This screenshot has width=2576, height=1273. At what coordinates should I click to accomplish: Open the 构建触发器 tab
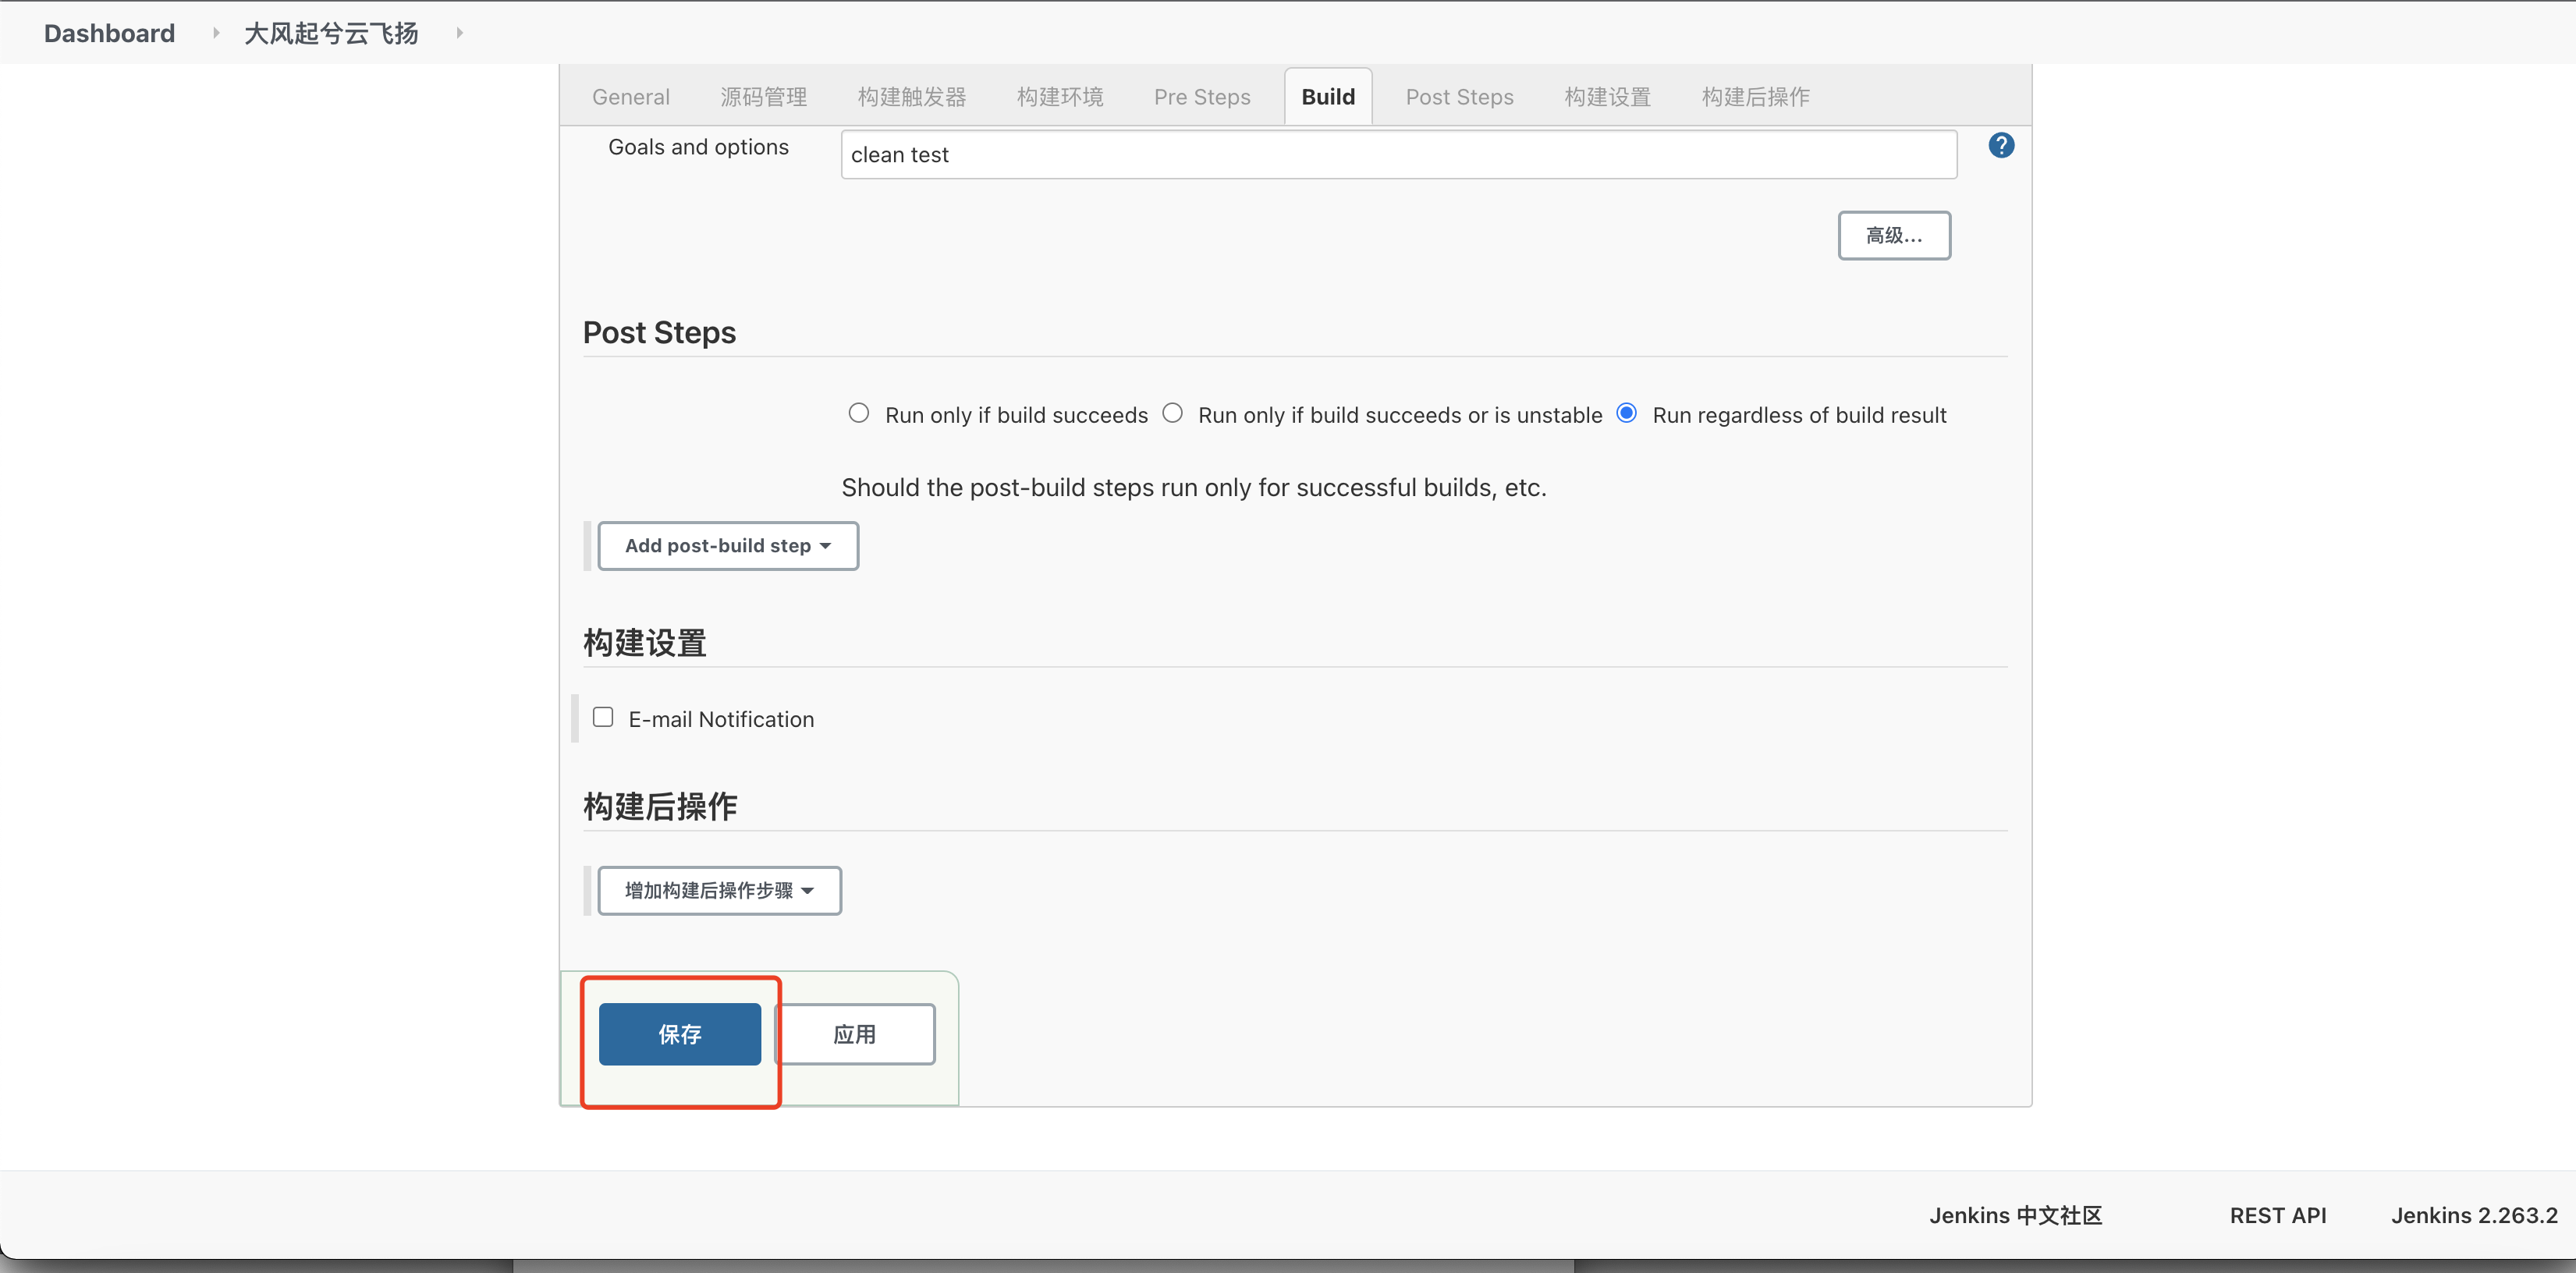[x=911, y=96]
